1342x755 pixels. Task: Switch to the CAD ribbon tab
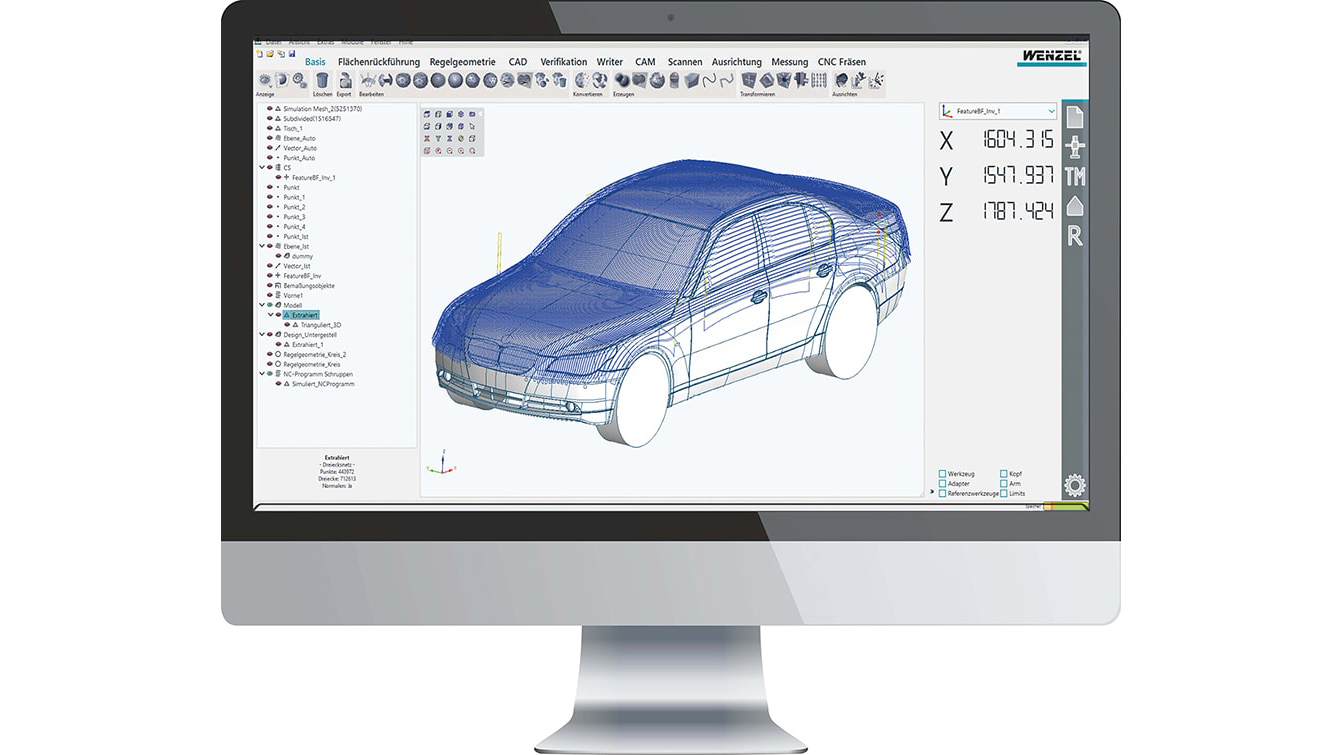pos(517,62)
